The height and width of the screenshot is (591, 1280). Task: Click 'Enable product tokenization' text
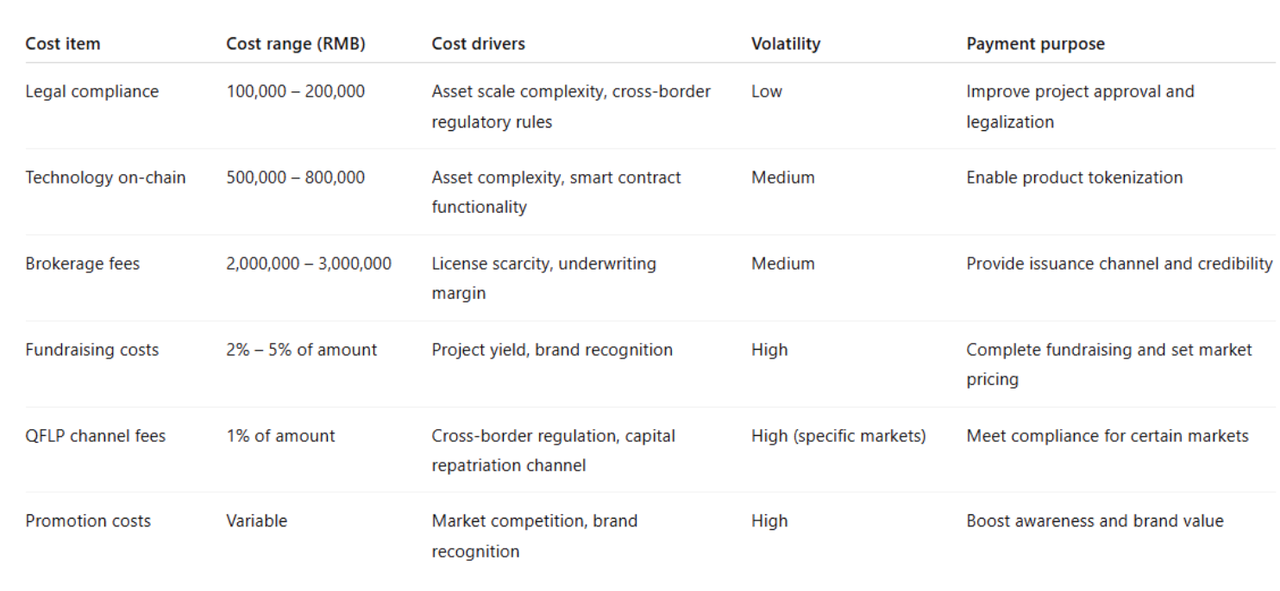(x=1074, y=178)
